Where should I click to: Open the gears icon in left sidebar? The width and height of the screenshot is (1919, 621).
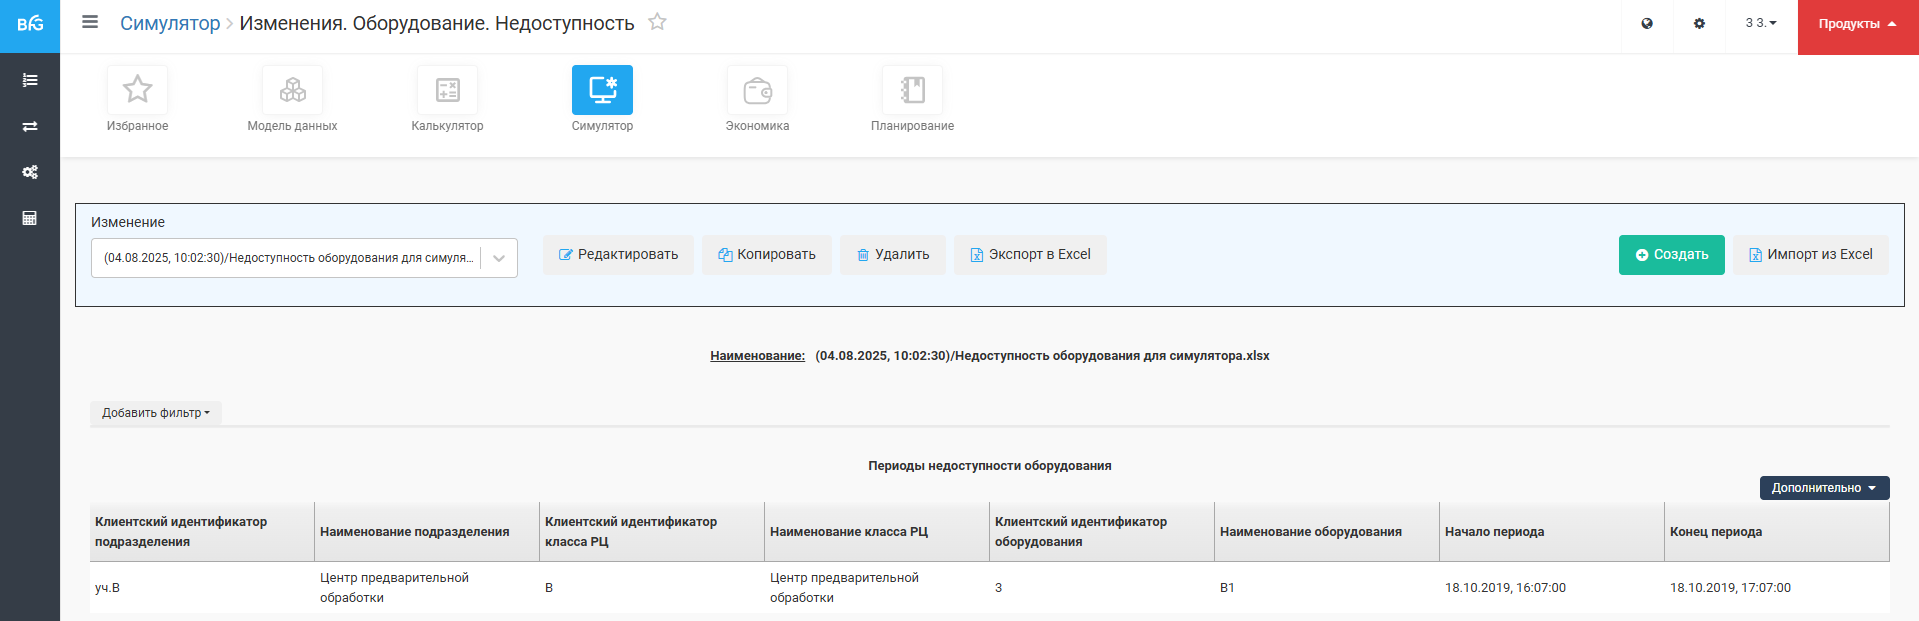pos(30,172)
